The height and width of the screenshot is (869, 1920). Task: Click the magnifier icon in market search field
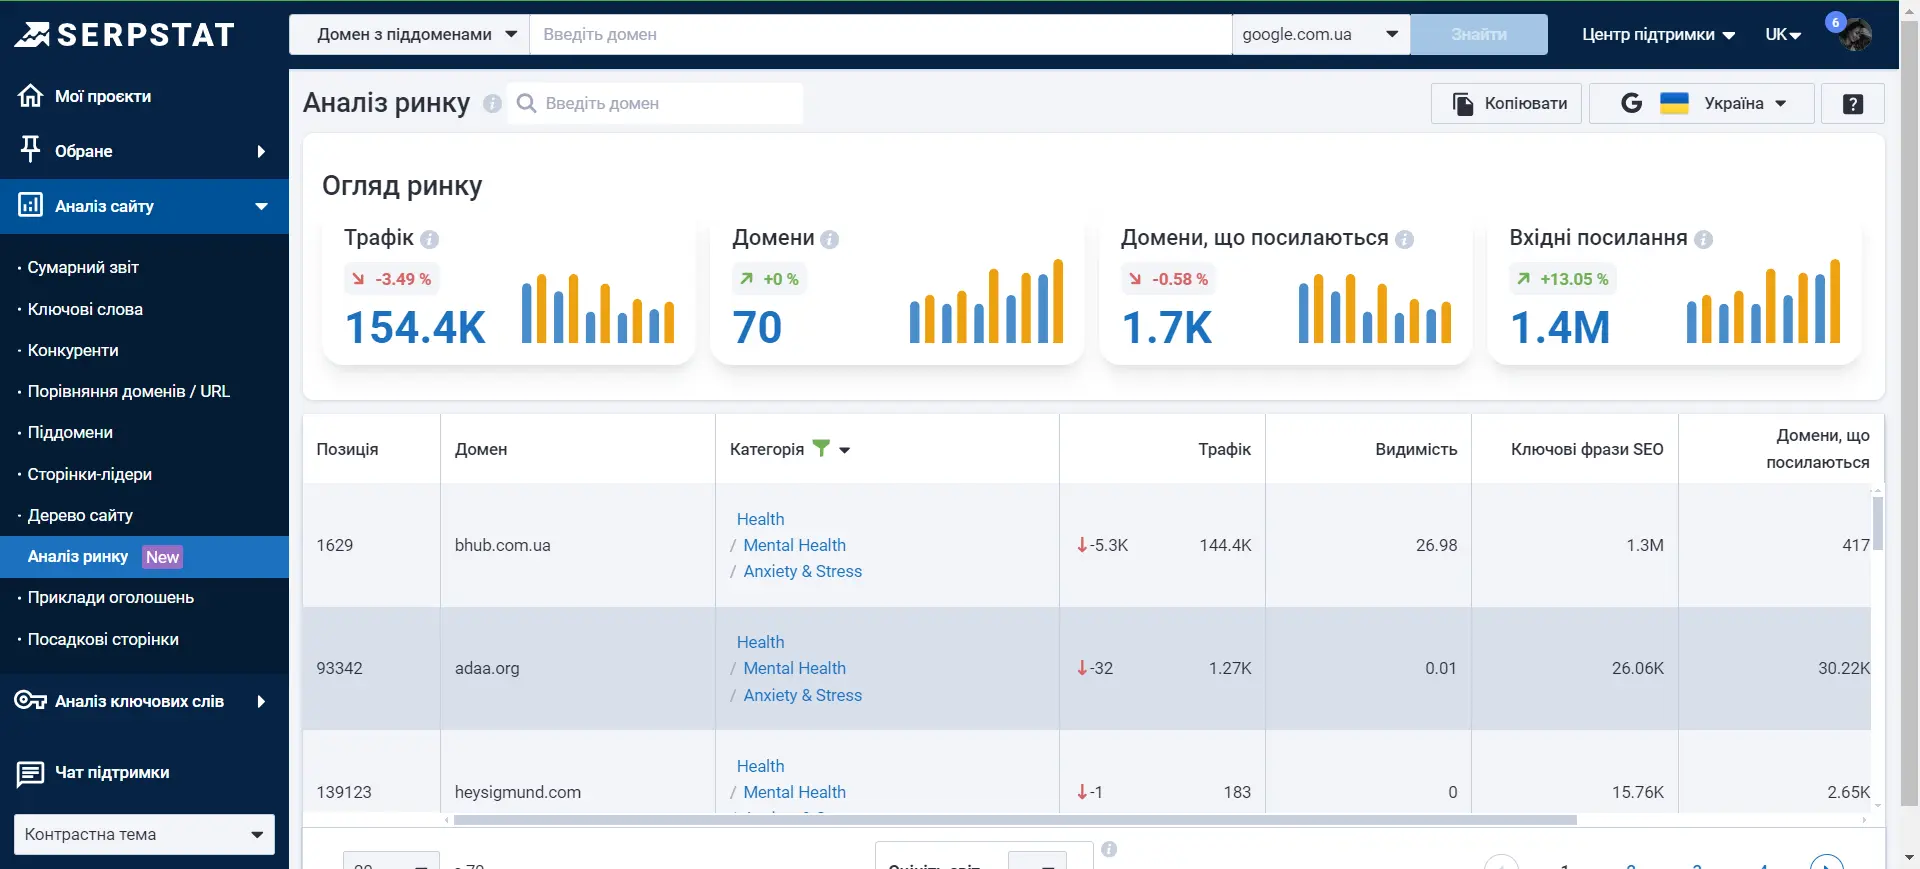526,103
